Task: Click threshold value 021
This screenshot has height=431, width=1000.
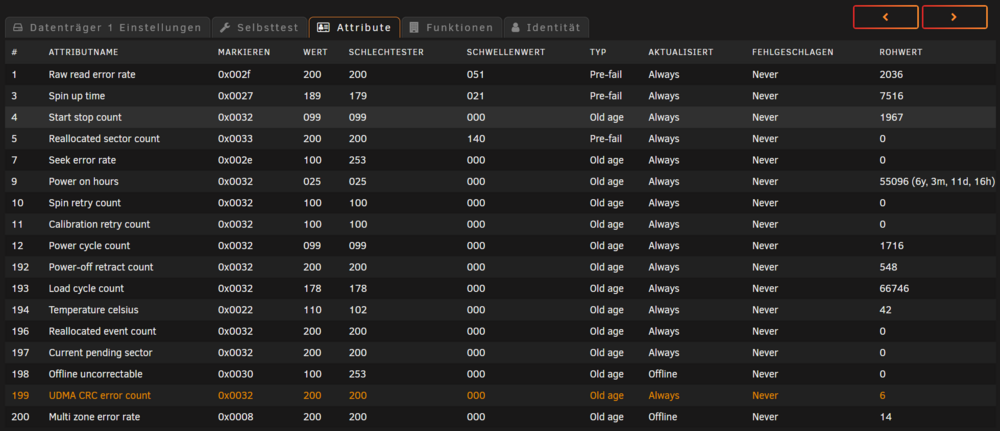Action: 476,96
